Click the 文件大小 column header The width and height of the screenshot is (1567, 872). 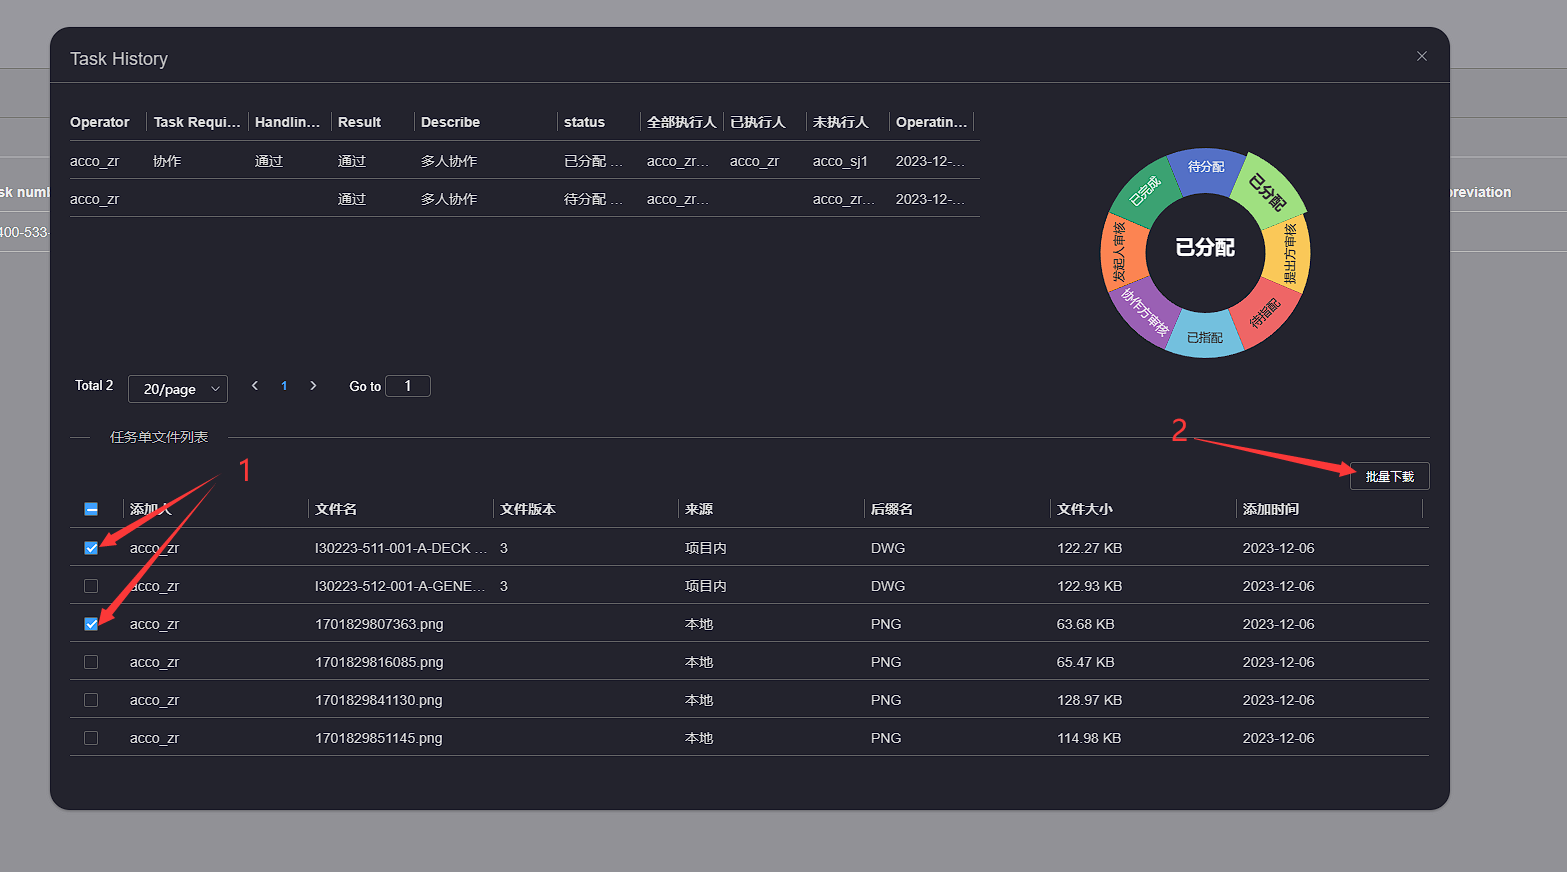pos(1085,509)
